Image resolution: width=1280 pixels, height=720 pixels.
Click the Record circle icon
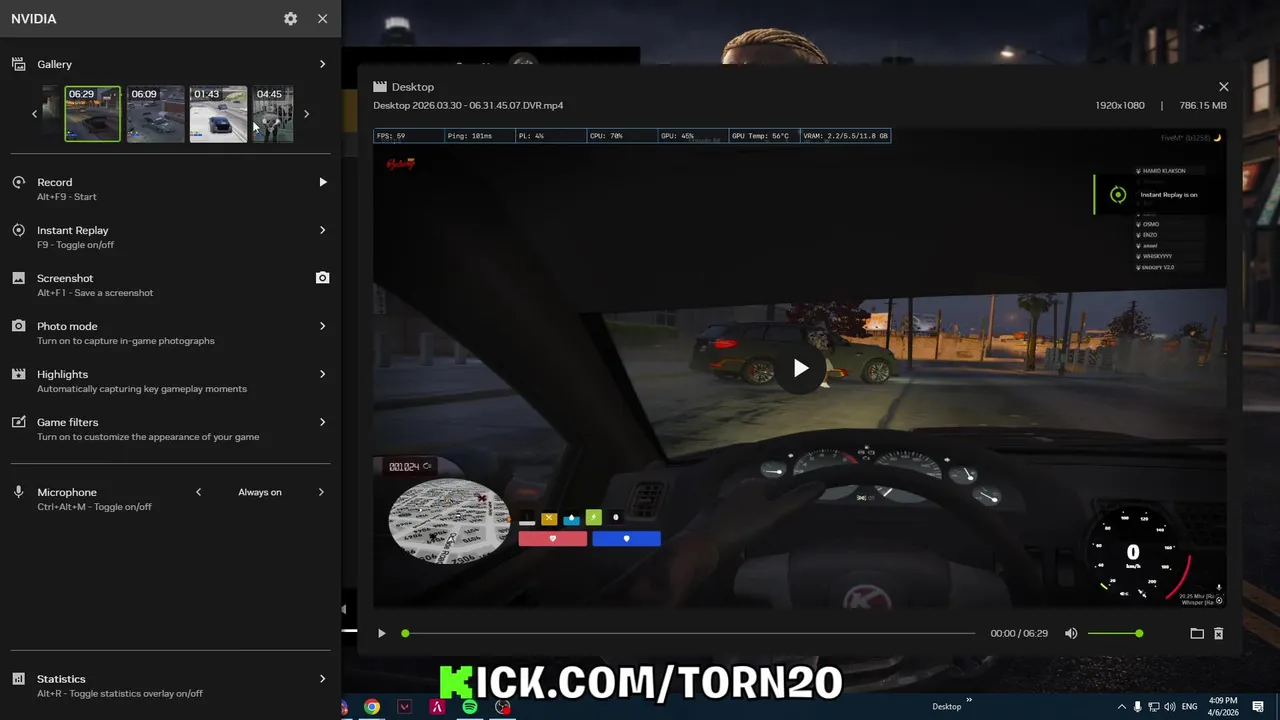pyautogui.click(x=18, y=182)
